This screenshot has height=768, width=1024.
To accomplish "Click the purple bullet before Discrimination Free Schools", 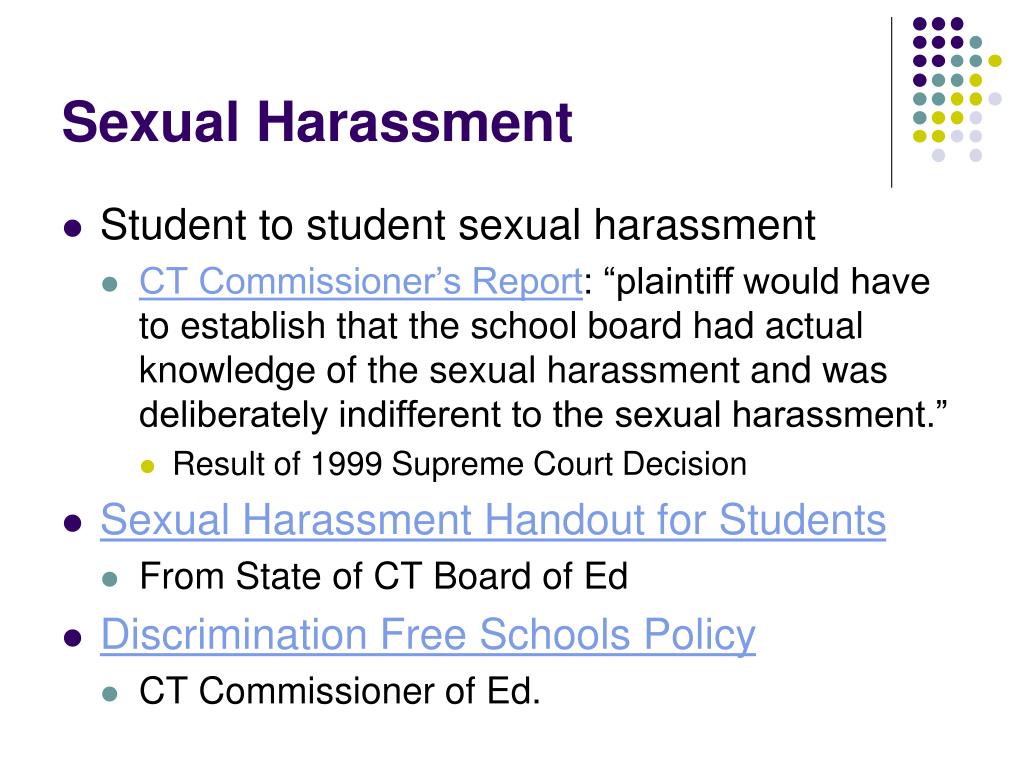I will click(72, 637).
